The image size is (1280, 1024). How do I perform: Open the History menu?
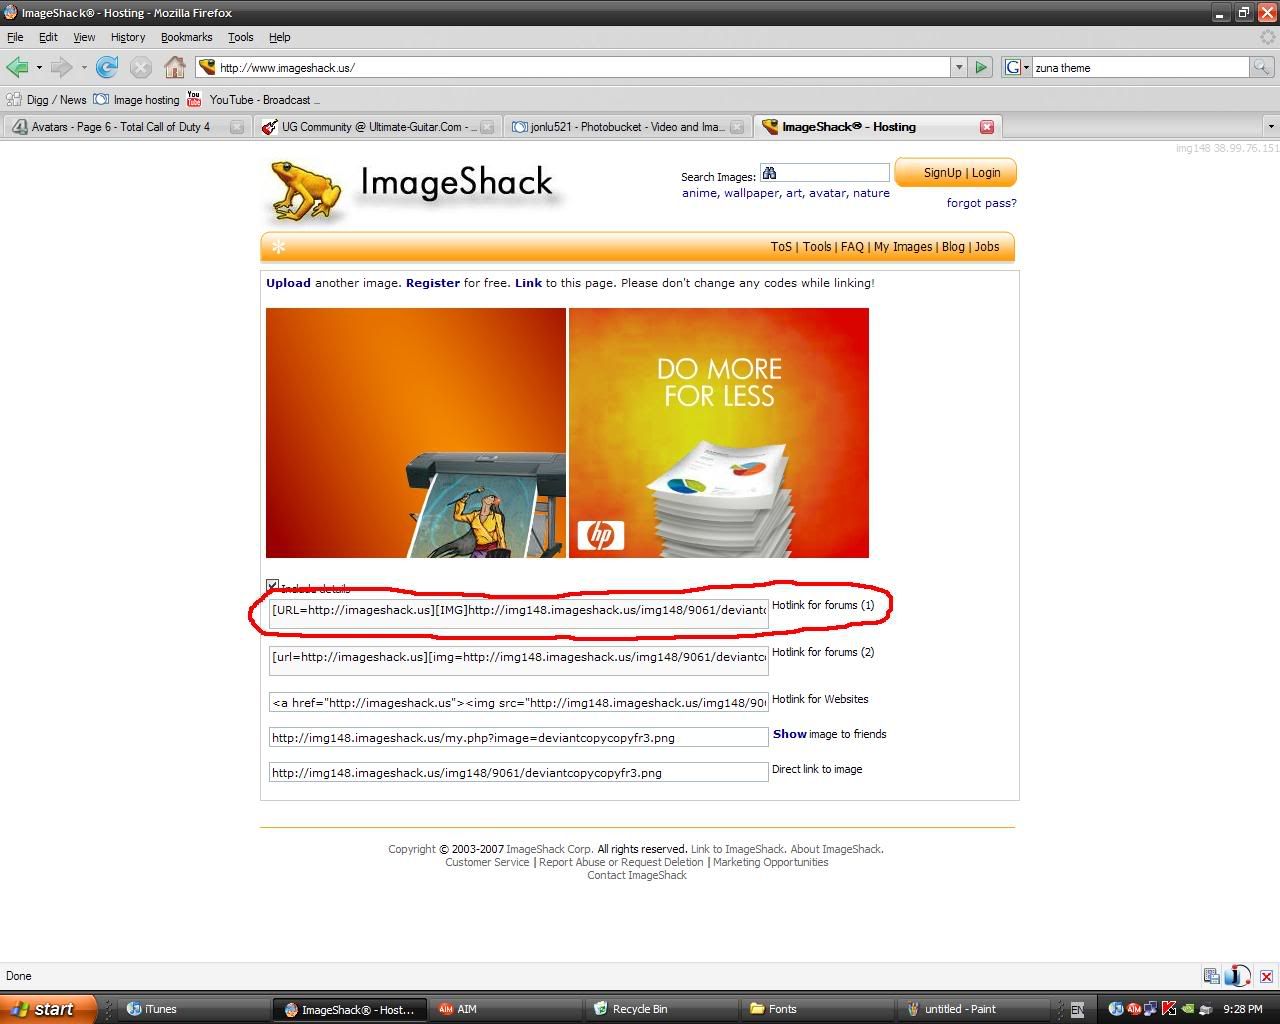tap(128, 37)
